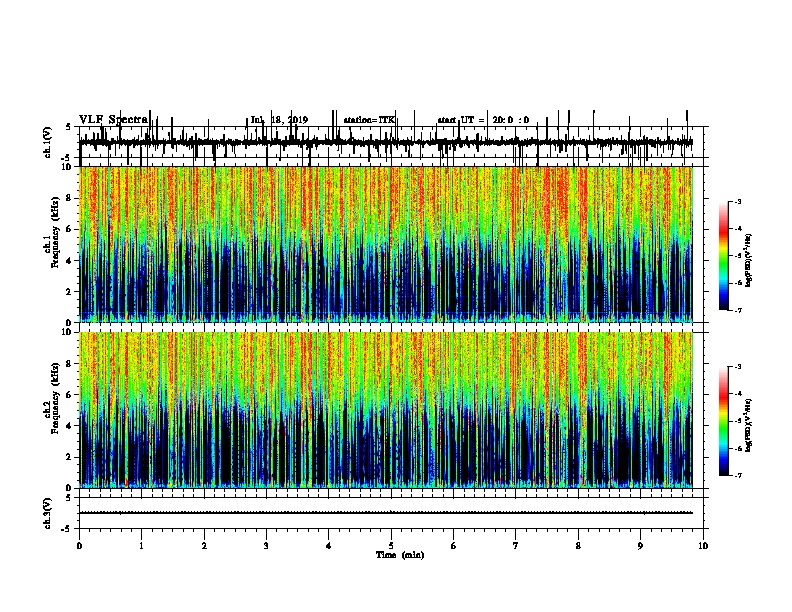Click the '5' tick on the time axis
Image resolution: width=792 pixels, height=612 pixels.
[x=391, y=546]
